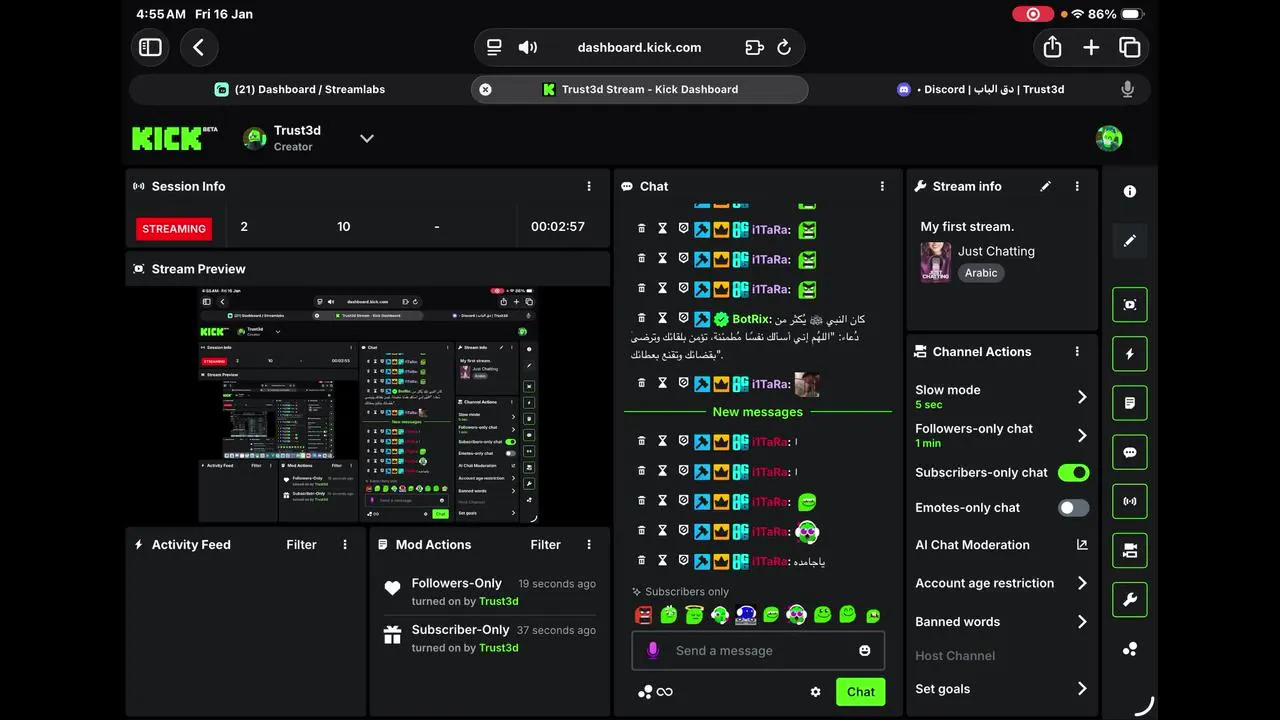Click Trust3d link in Subscriber-Only mod action

tap(498, 648)
